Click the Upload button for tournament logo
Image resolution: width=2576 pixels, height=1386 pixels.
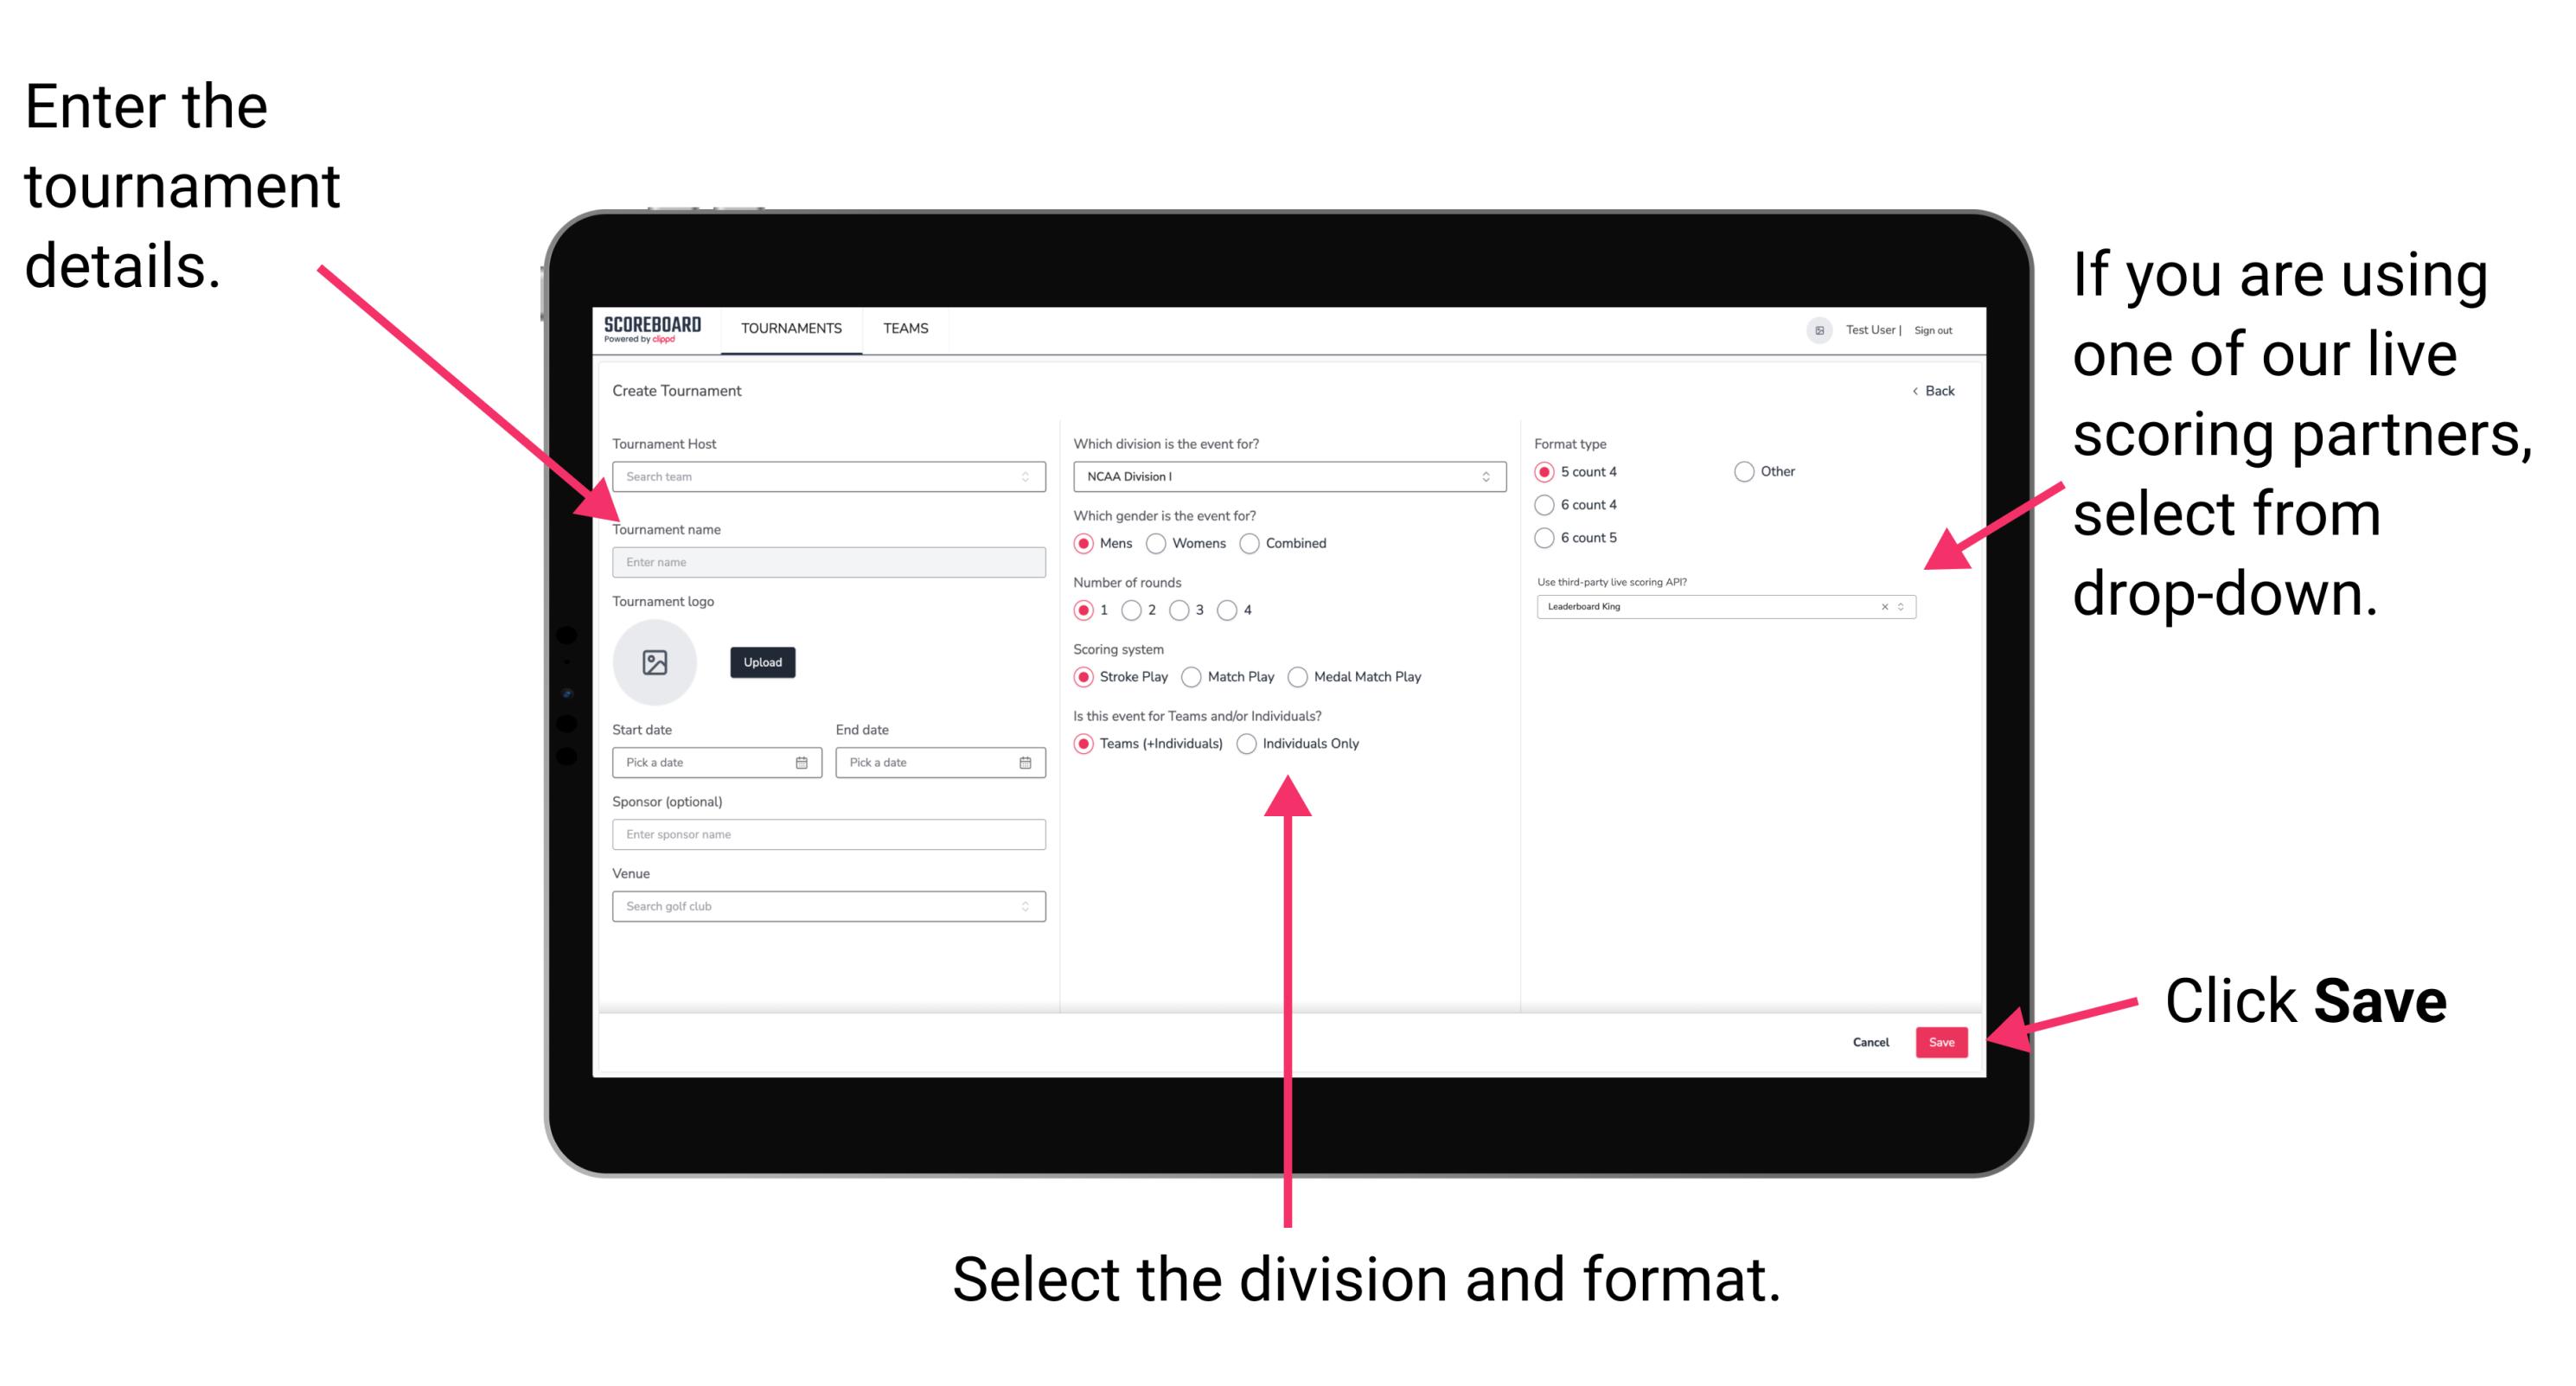coord(761,662)
